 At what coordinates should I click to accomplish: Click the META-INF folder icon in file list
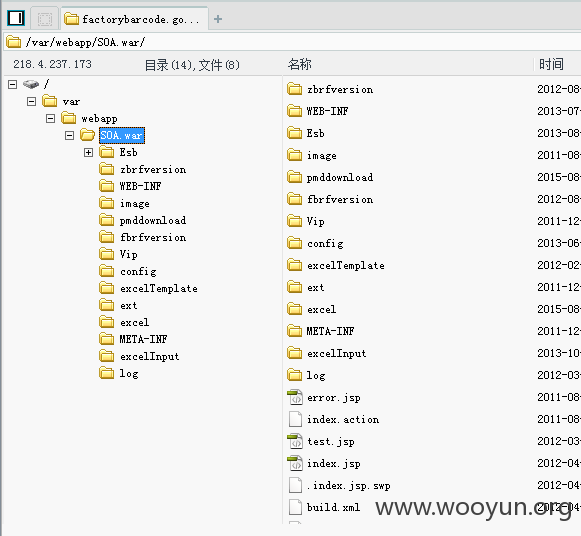pyautogui.click(x=295, y=331)
